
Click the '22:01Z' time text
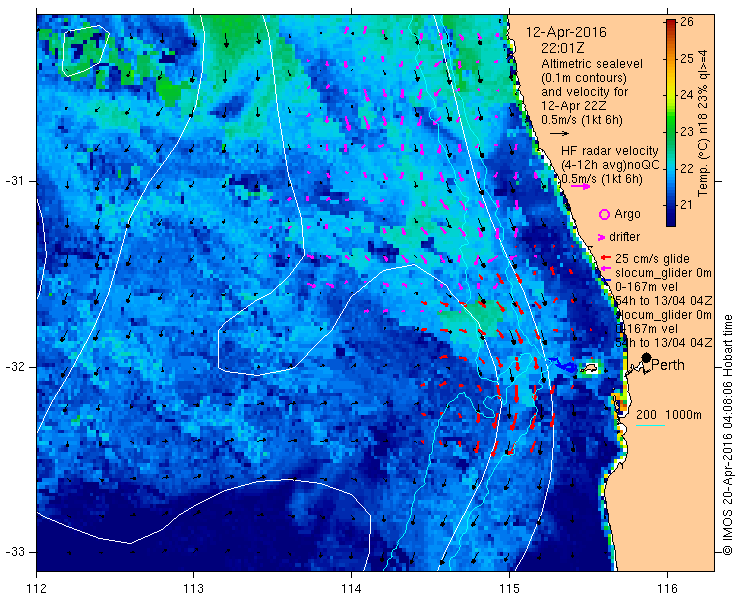pos(563,48)
